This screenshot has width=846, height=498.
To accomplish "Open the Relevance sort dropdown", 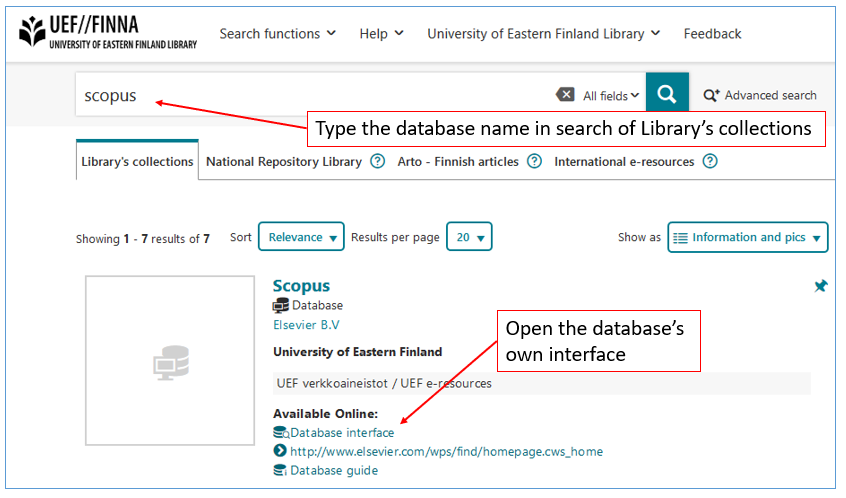I will point(301,237).
